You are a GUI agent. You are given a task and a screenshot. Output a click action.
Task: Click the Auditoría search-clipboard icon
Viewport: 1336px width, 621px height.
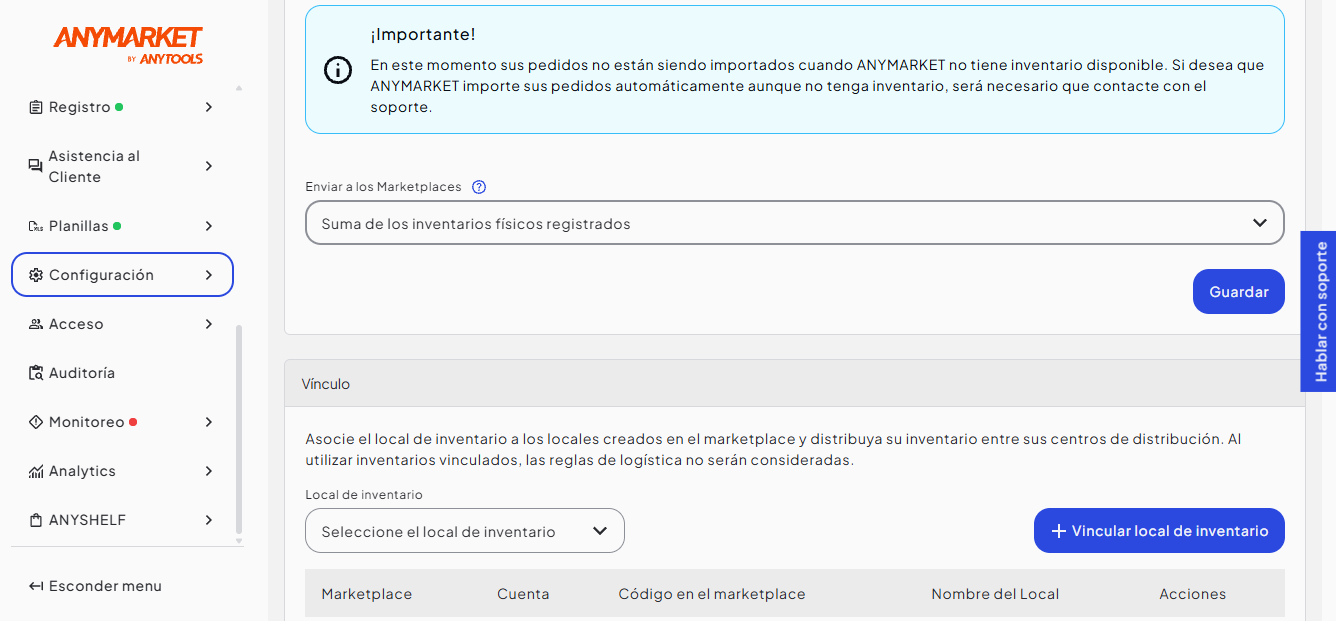click(36, 373)
